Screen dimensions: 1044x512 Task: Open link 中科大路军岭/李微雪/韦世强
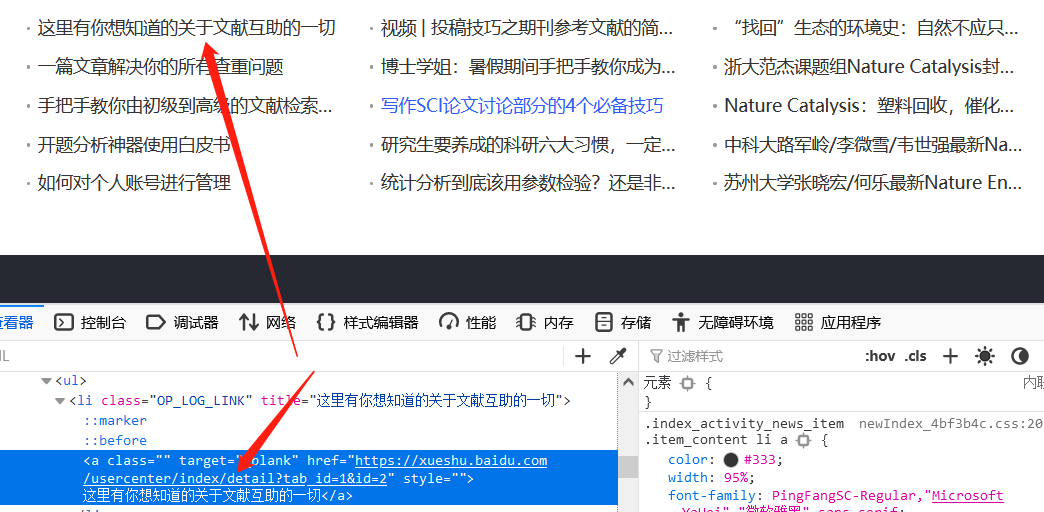coord(873,144)
